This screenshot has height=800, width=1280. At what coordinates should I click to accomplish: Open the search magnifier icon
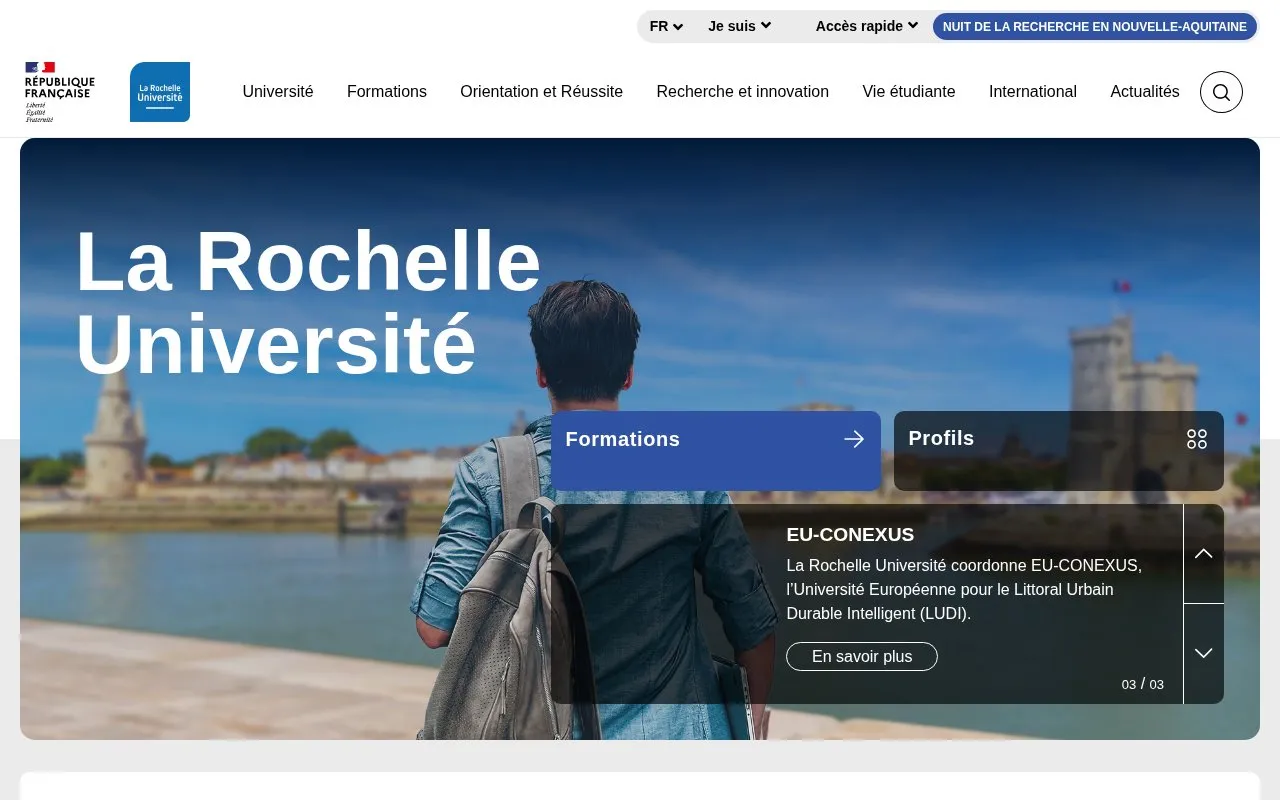pyautogui.click(x=1221, y=92)
